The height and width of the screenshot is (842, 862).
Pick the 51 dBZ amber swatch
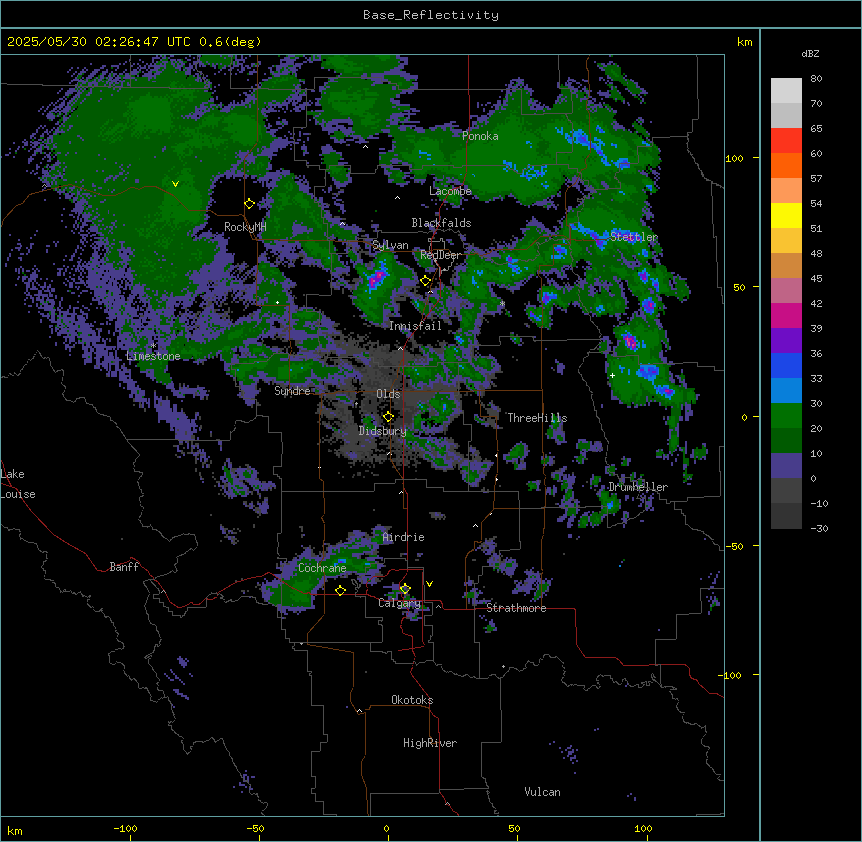point(786,240)
